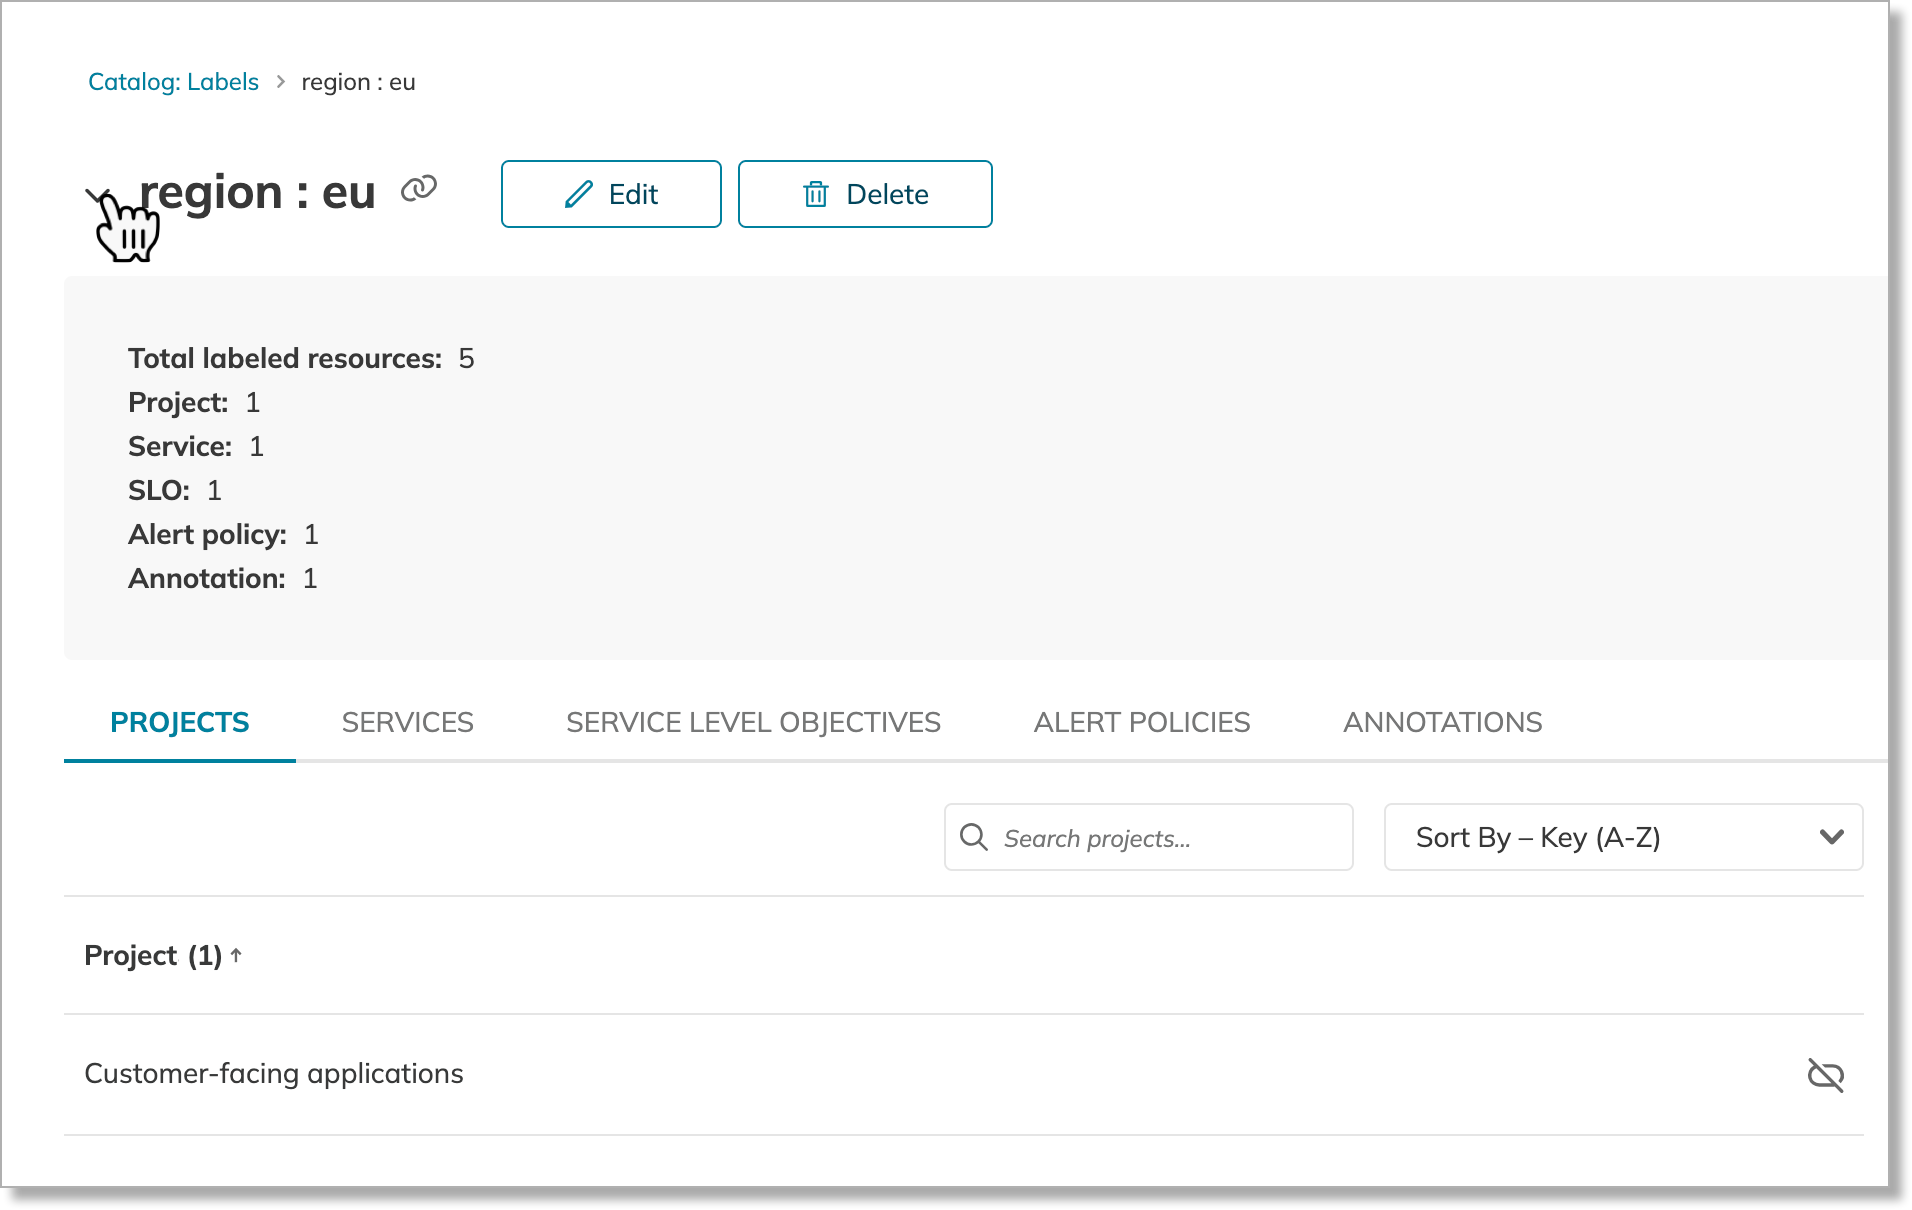This screenshot has height=1210, width=1912.
Task: Click the chevron arrow in Sort By box
Action: 1831,837
